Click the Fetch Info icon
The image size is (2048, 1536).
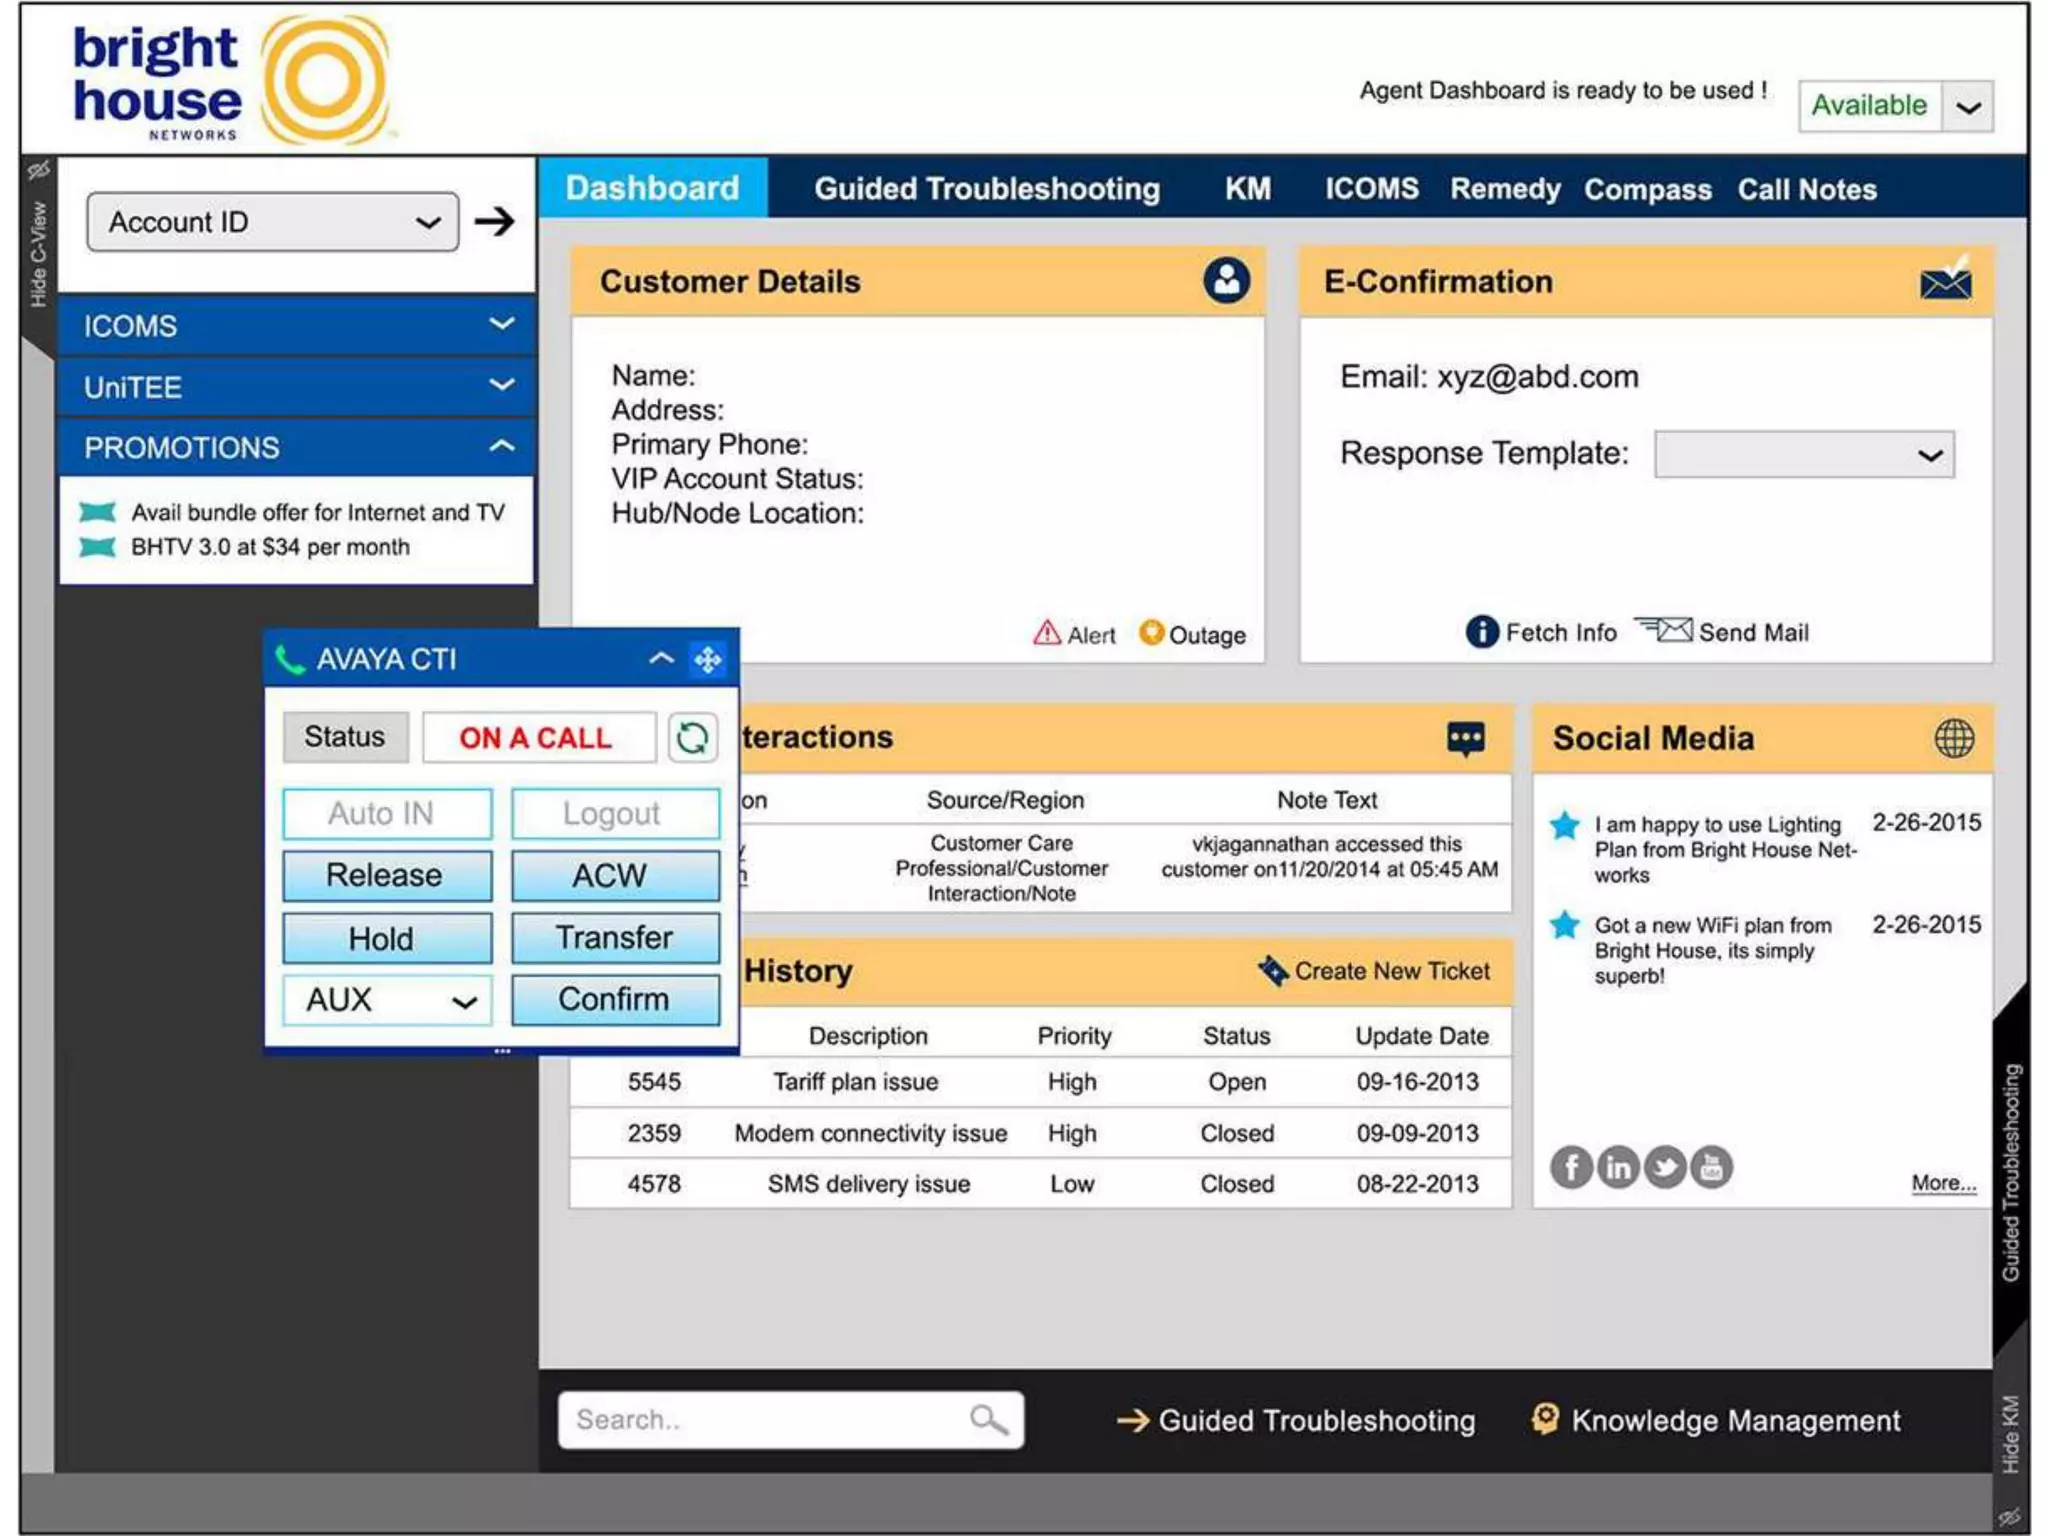pyautogui.click(x=1482, y=632)
